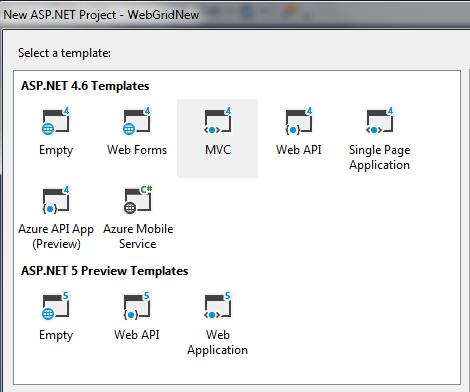The image size is (470, 392).
Task: Pick the ASP.NET 5 Empty template icon
Action: pyautogui.click(x=56, y=306)
